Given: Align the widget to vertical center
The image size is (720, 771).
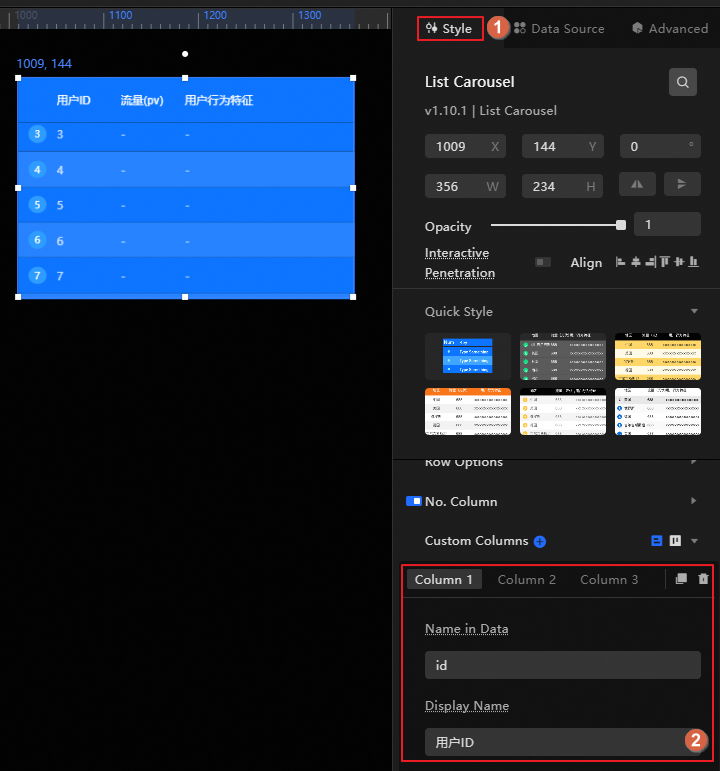Looking at the screenshot, I should tap(679, 262).
